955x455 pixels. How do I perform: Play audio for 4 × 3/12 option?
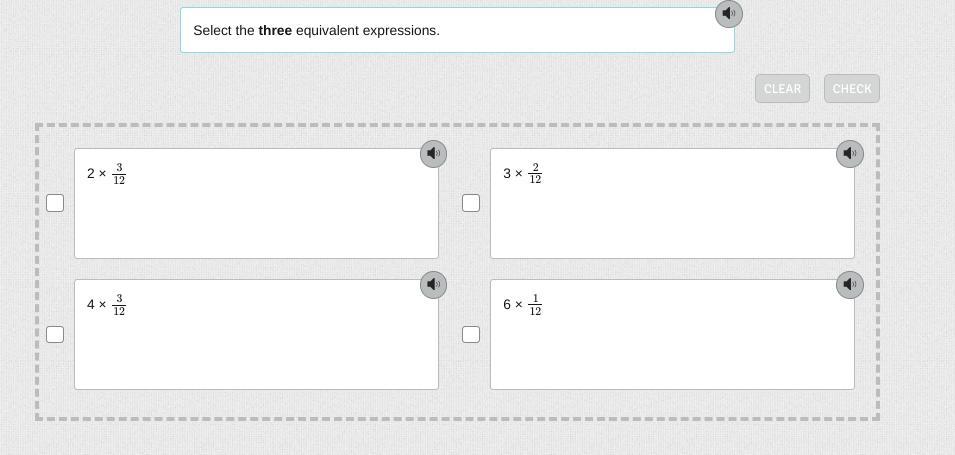433,285
